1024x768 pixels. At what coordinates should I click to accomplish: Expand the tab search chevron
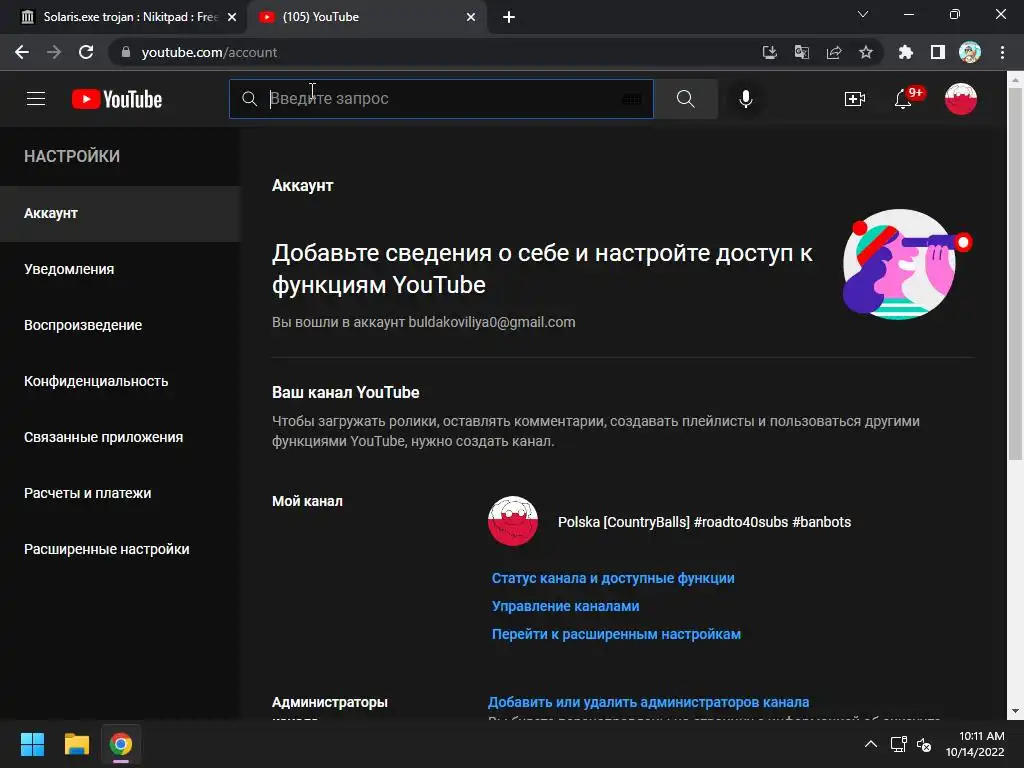pos(863,14)
